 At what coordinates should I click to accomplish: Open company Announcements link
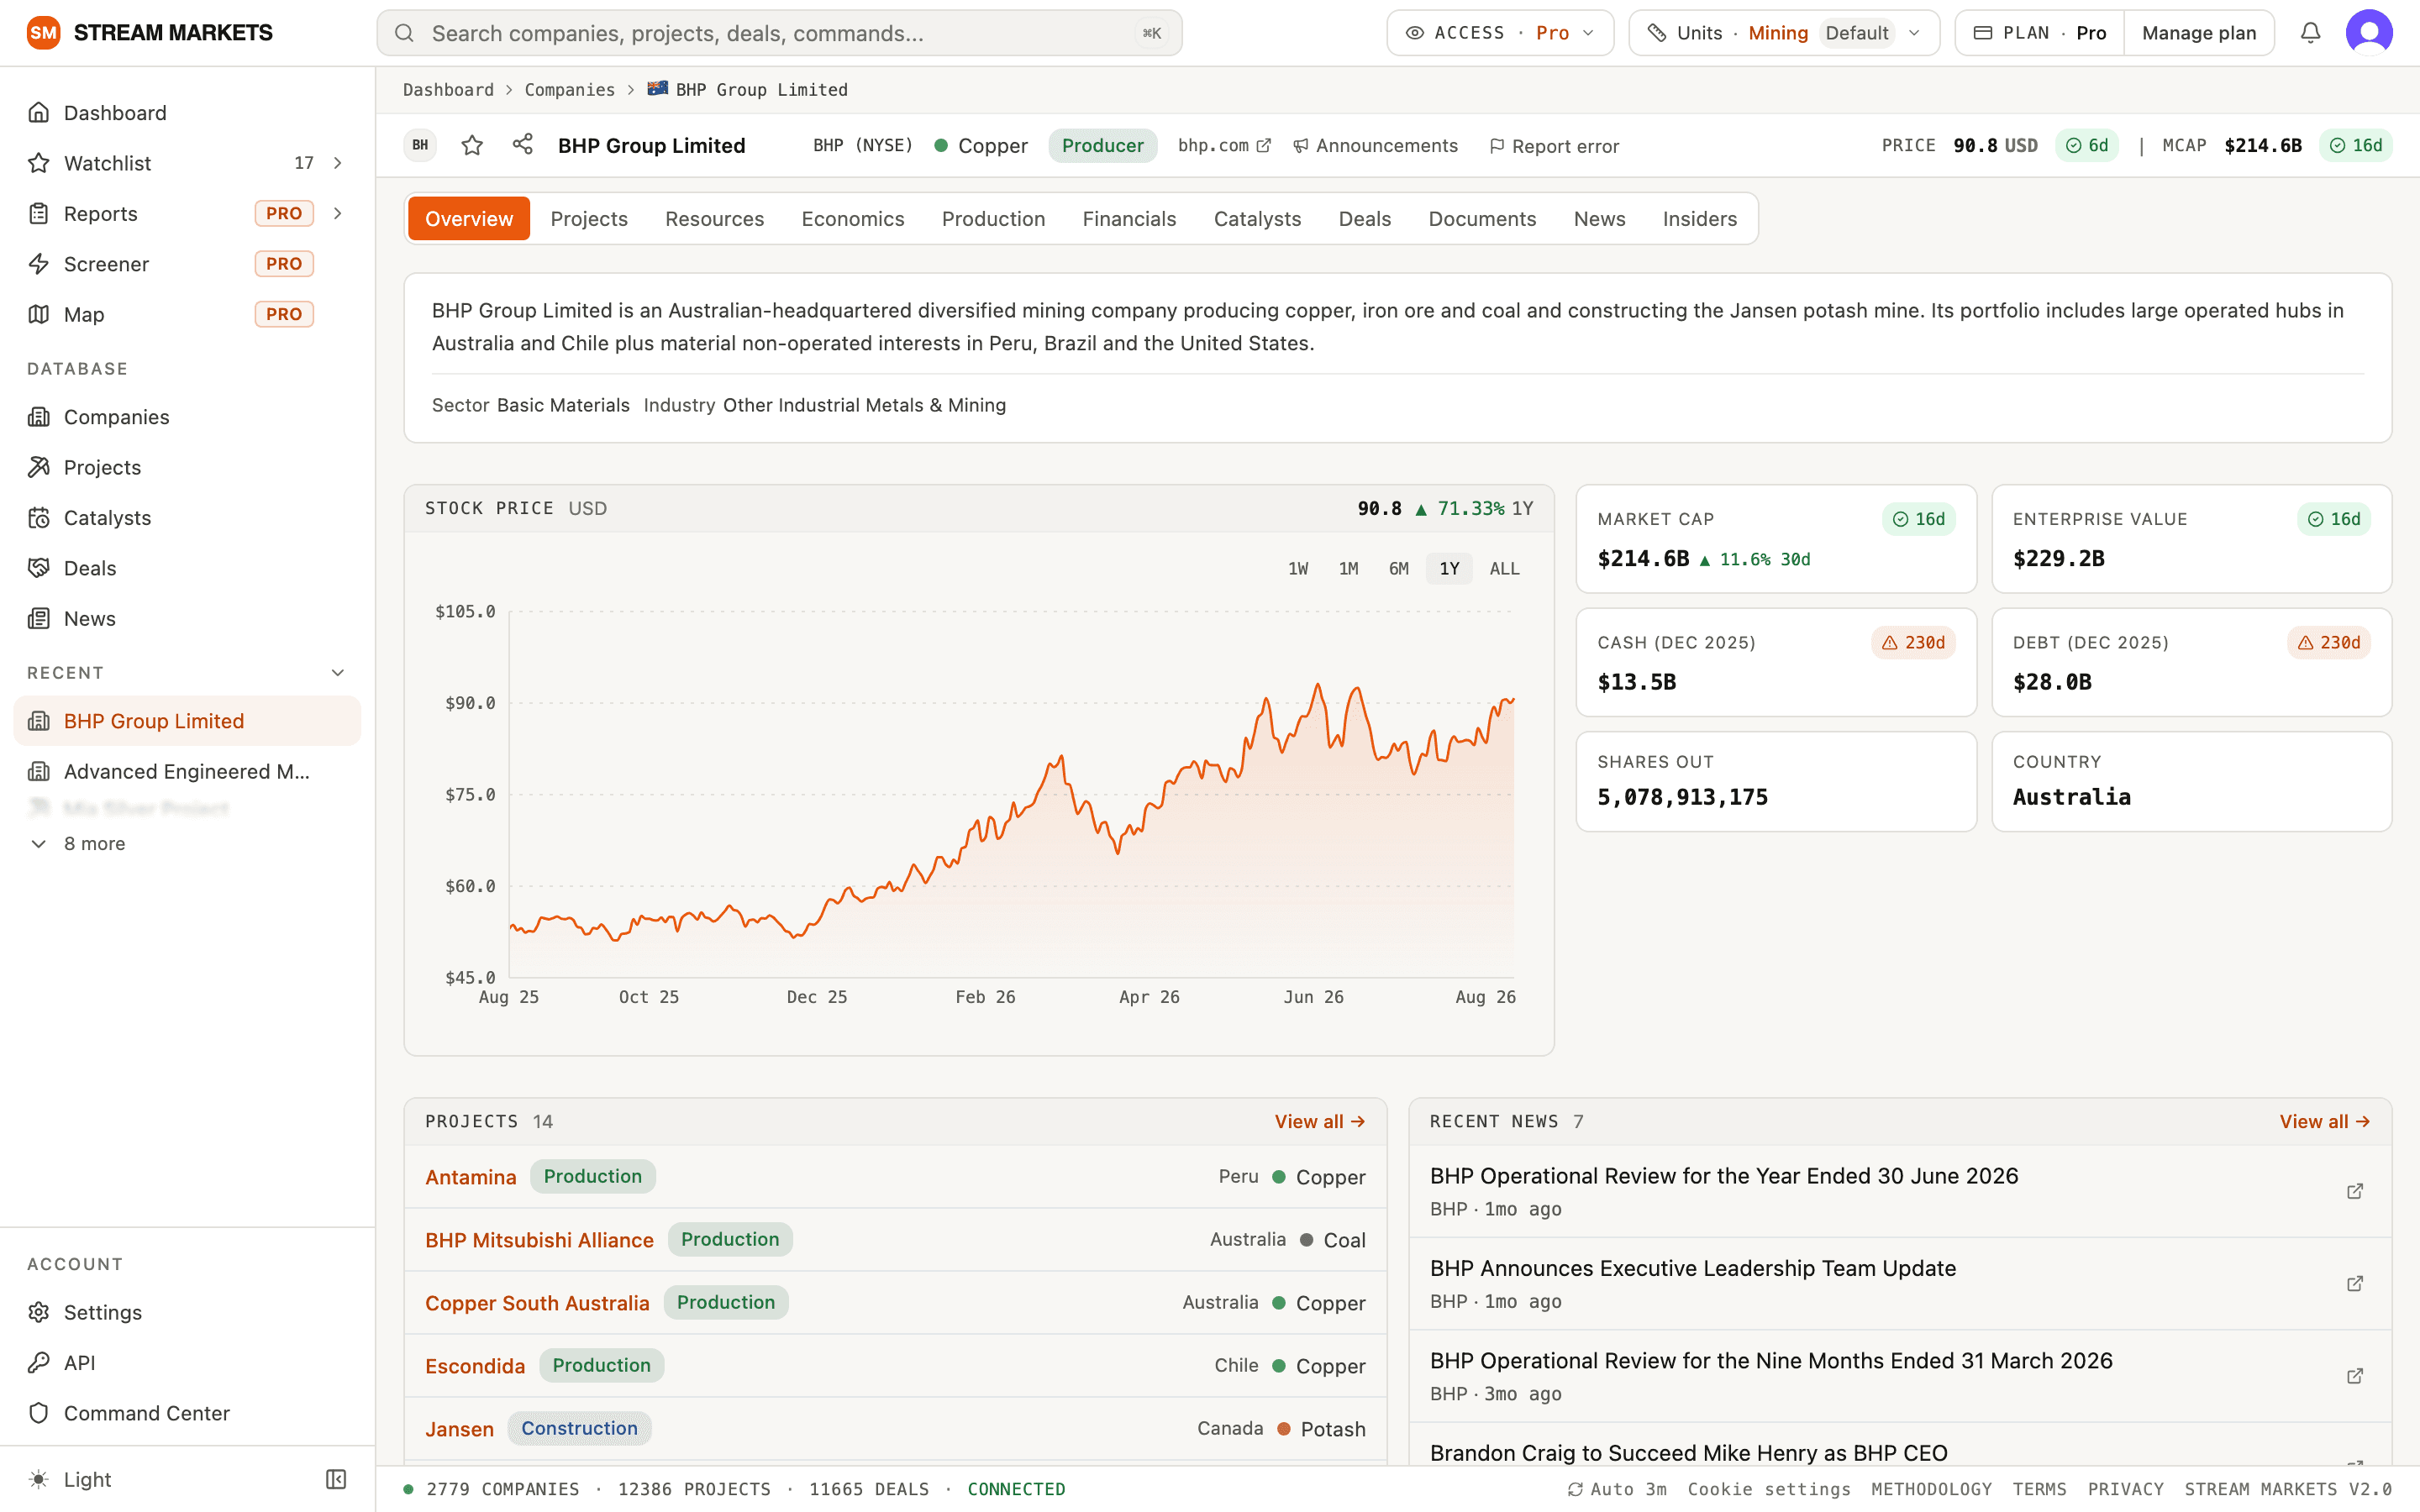tap(1375, 146)
